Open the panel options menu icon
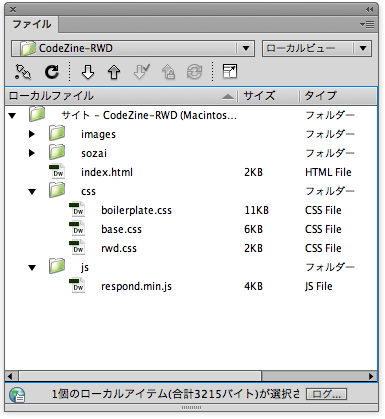385x419 pixels. click(x=367, y=24)
